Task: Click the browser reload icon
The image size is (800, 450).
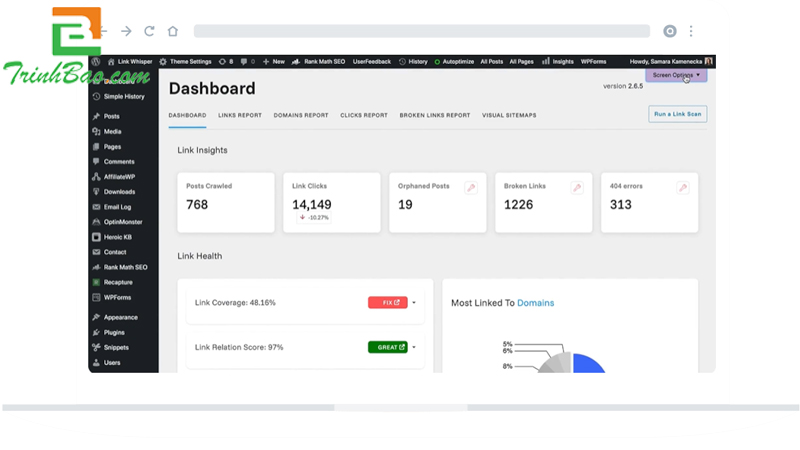Action: click(149, 31)
